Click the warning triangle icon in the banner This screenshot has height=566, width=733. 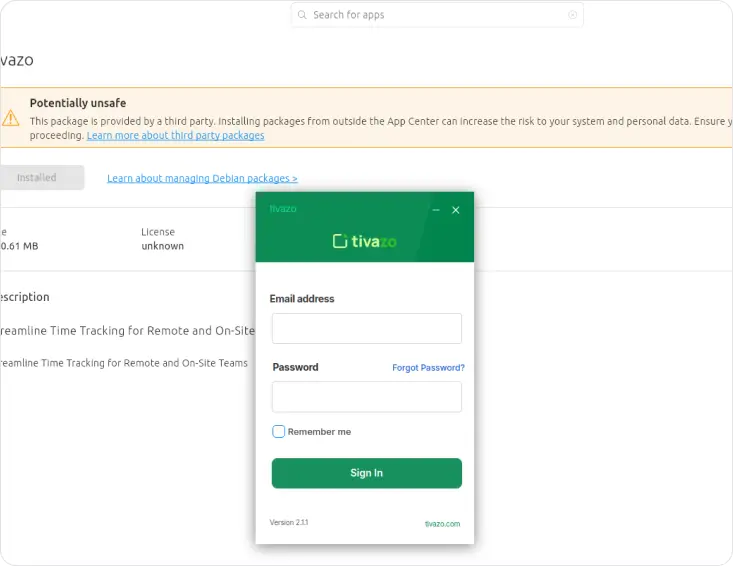10,118
